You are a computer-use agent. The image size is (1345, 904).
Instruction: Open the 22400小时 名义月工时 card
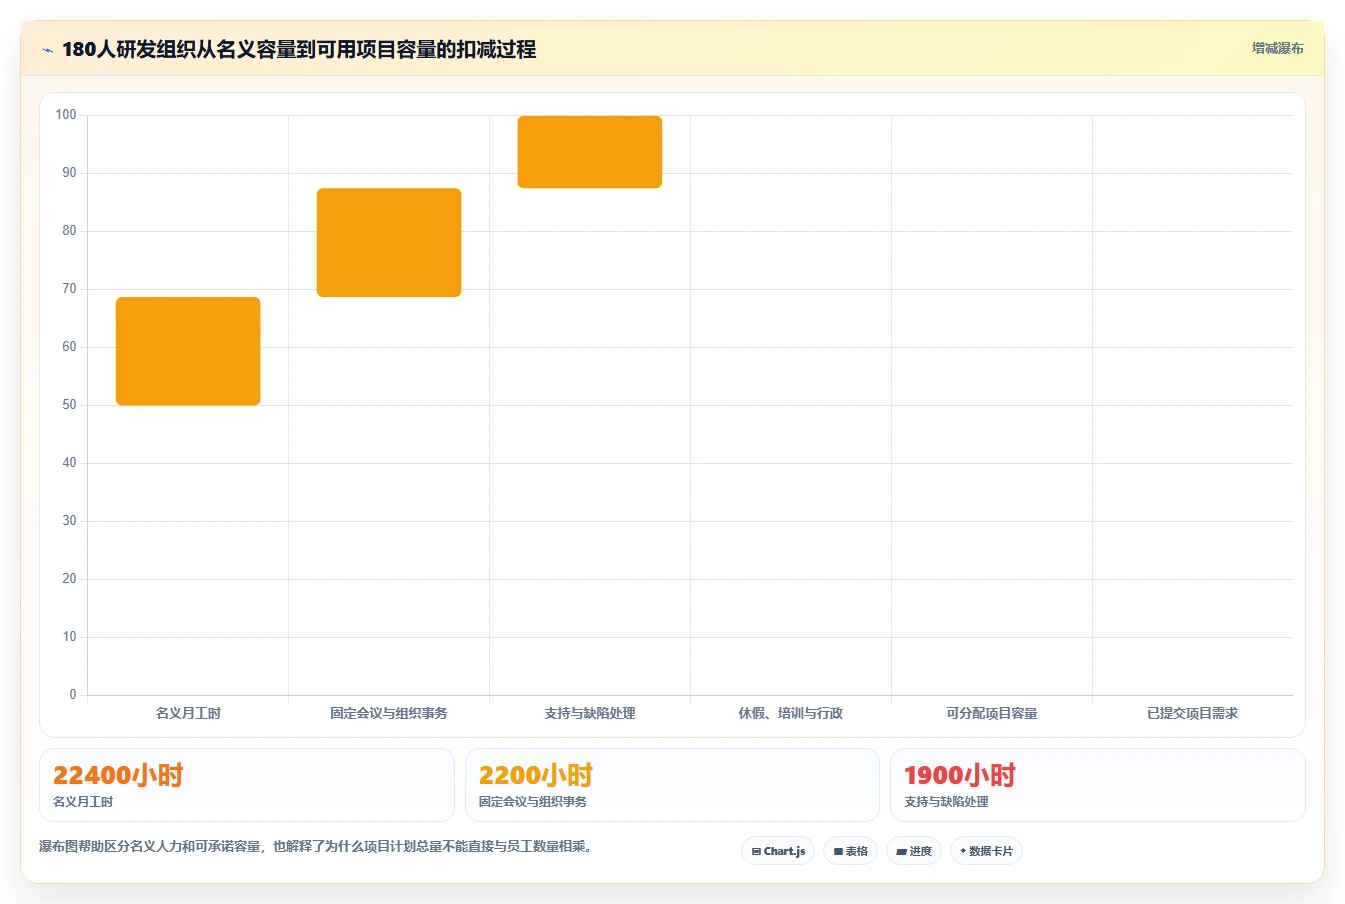pyautogui.click(x=247, y=785)
